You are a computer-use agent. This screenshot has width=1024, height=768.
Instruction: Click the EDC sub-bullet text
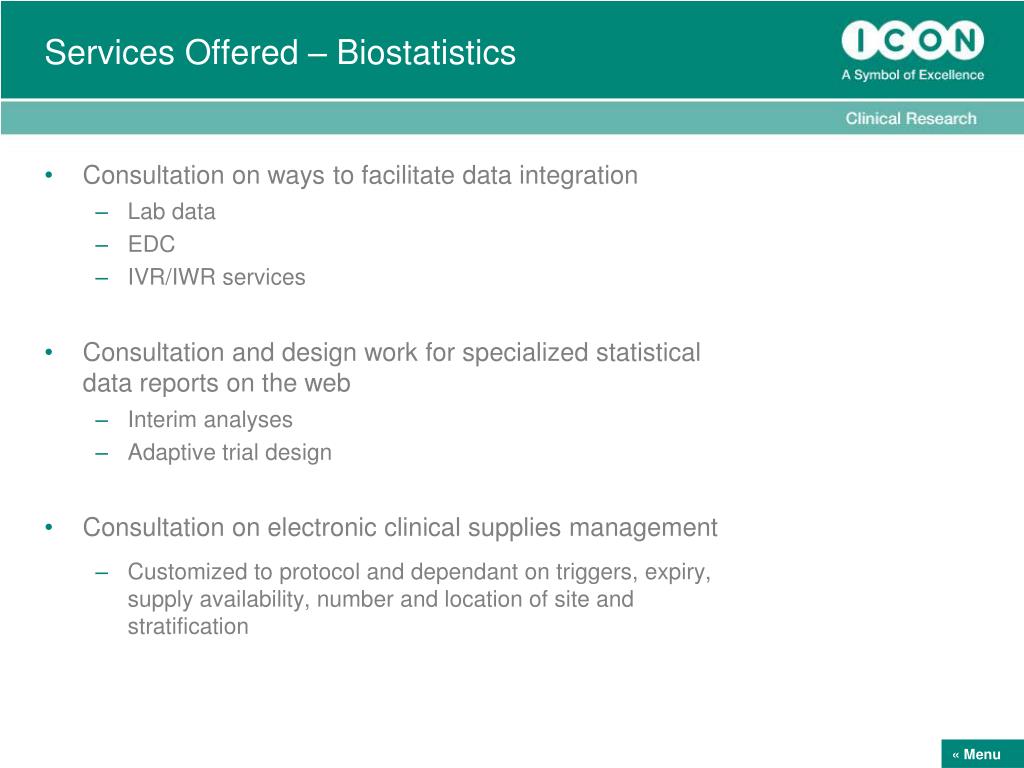152,244
